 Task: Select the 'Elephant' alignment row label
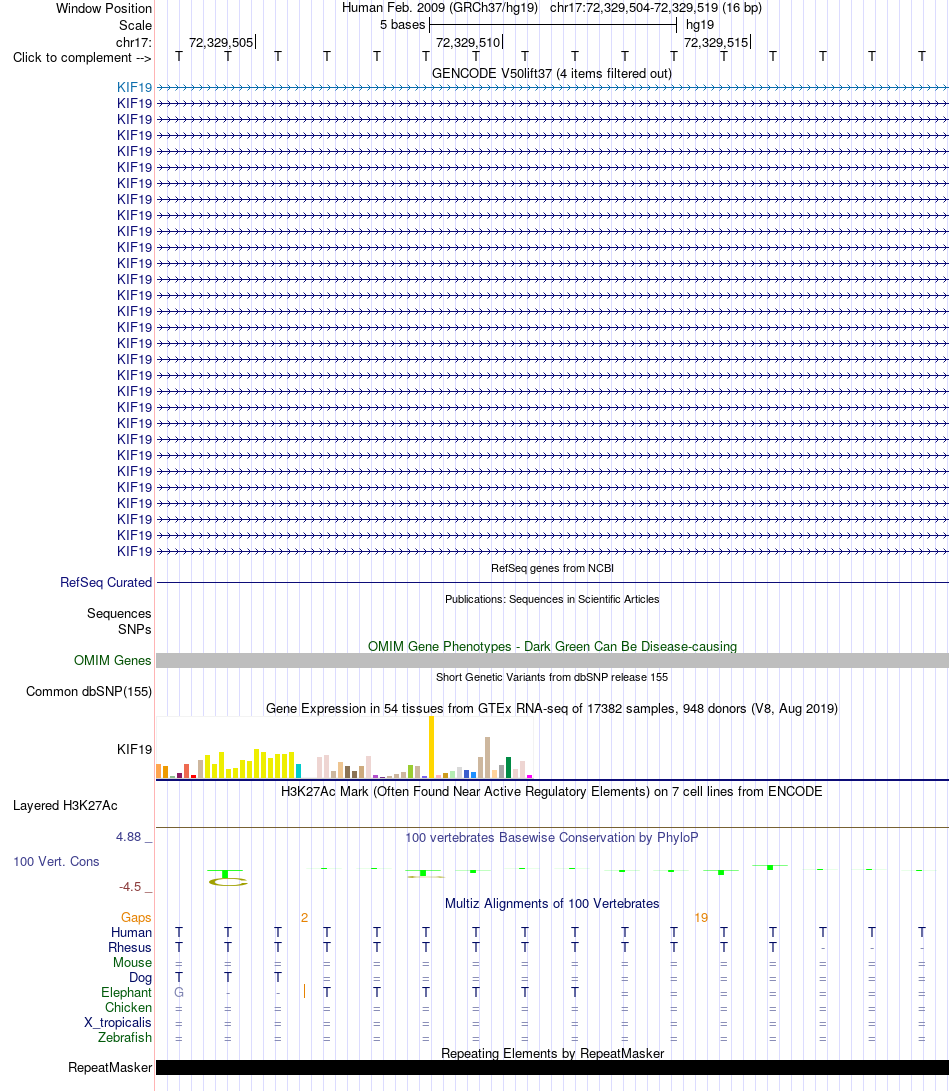point(127,993)
